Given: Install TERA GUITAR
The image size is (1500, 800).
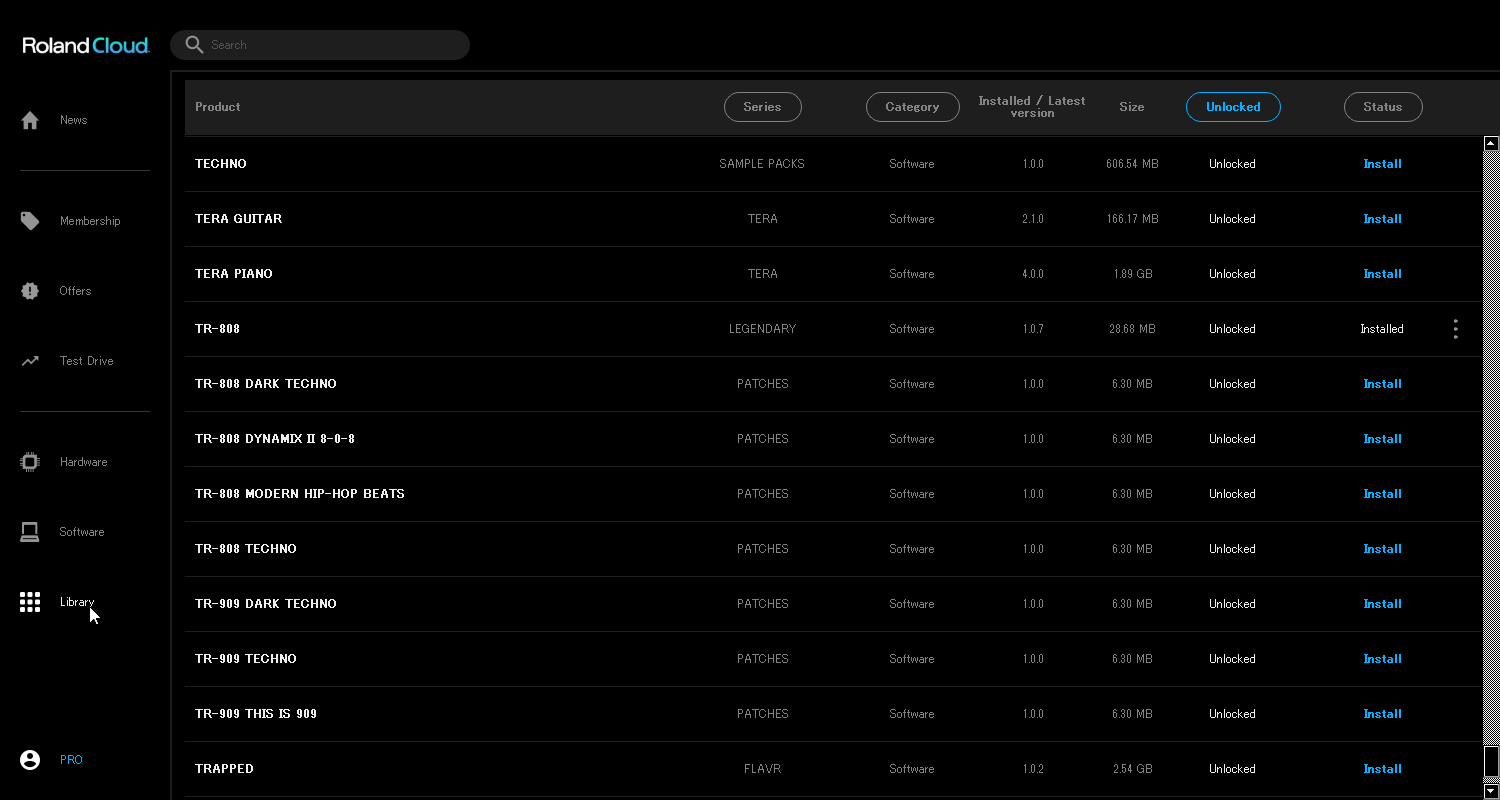Looking at the screenshot, I should coord(1383,219).
